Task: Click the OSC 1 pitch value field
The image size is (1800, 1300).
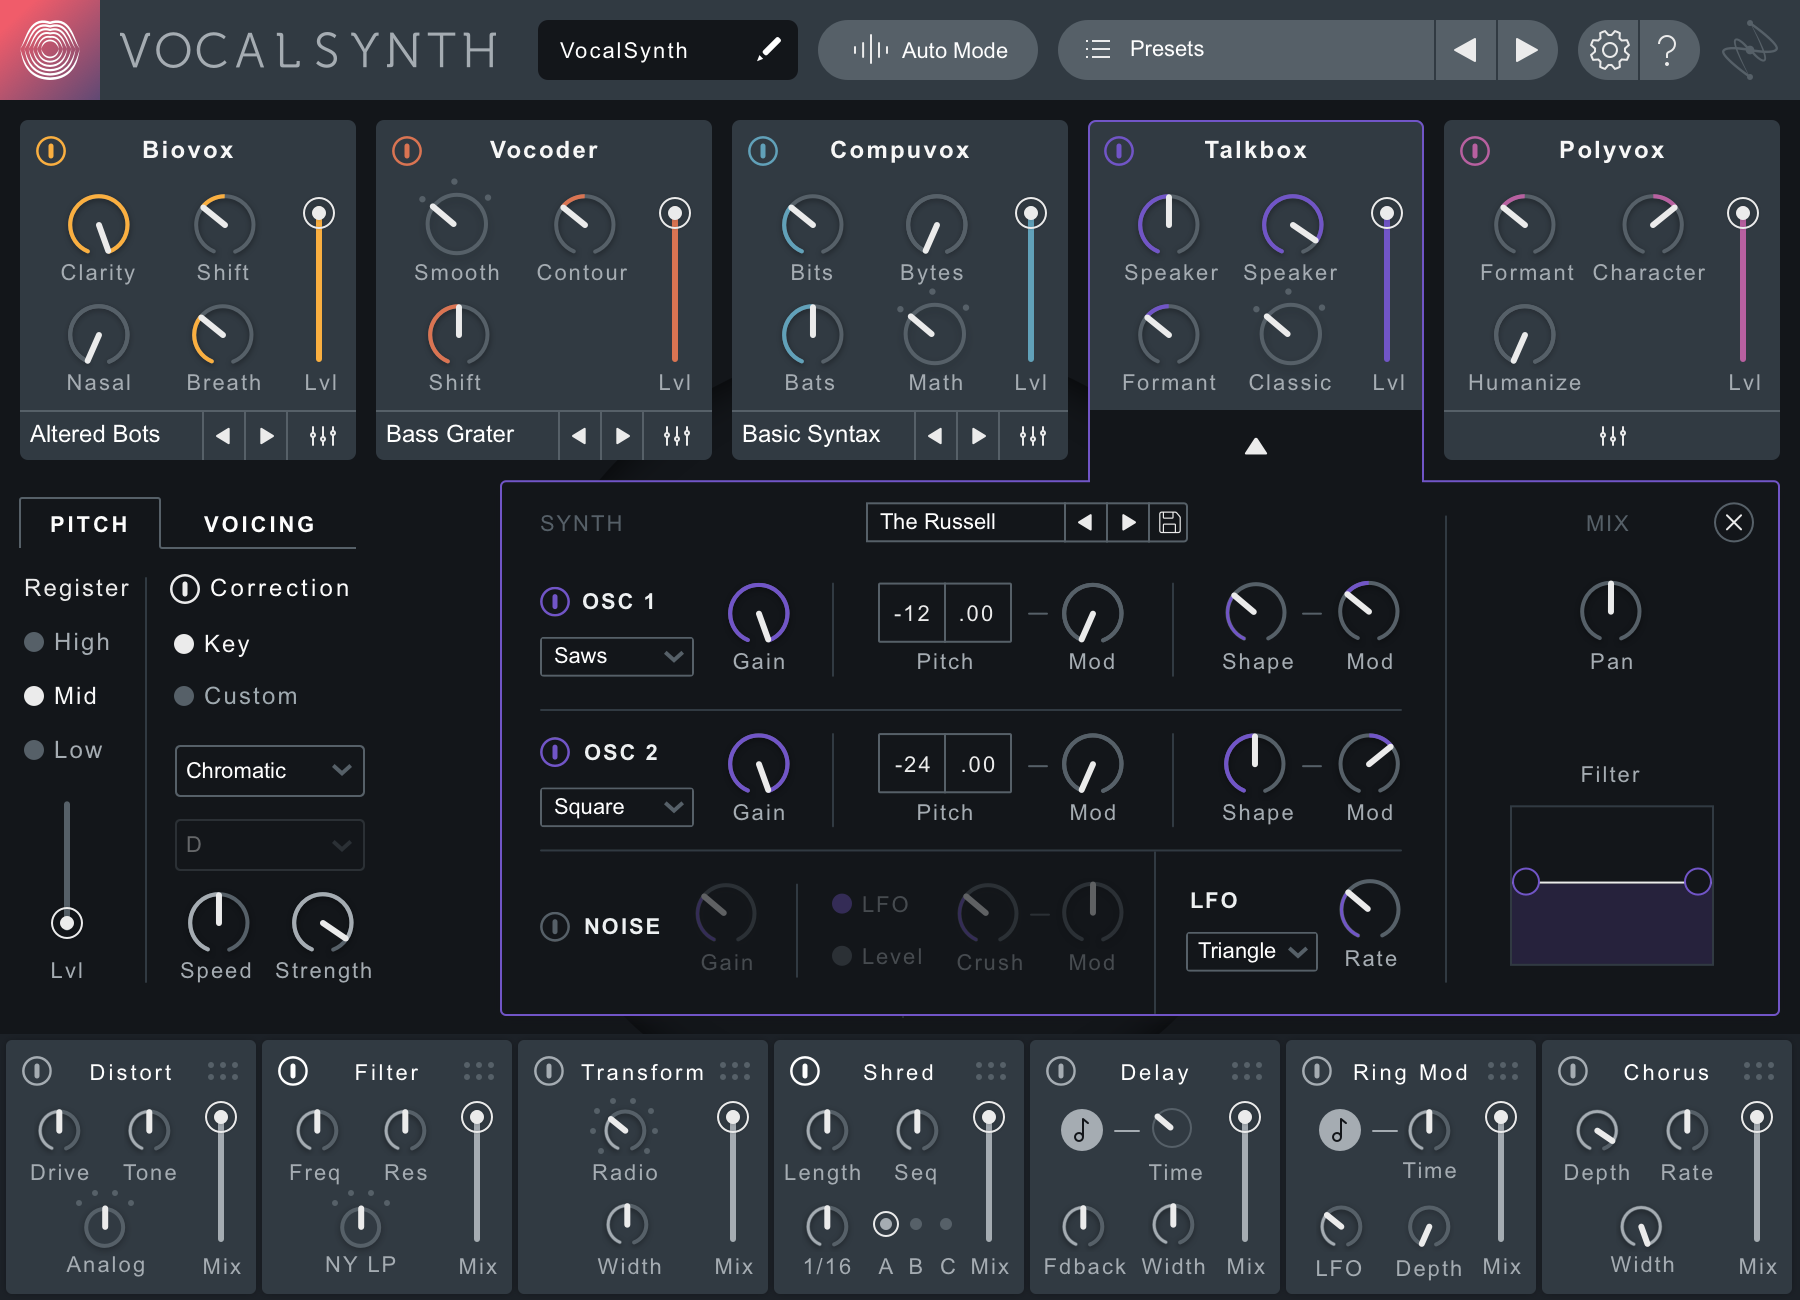Action: point(911,612)
